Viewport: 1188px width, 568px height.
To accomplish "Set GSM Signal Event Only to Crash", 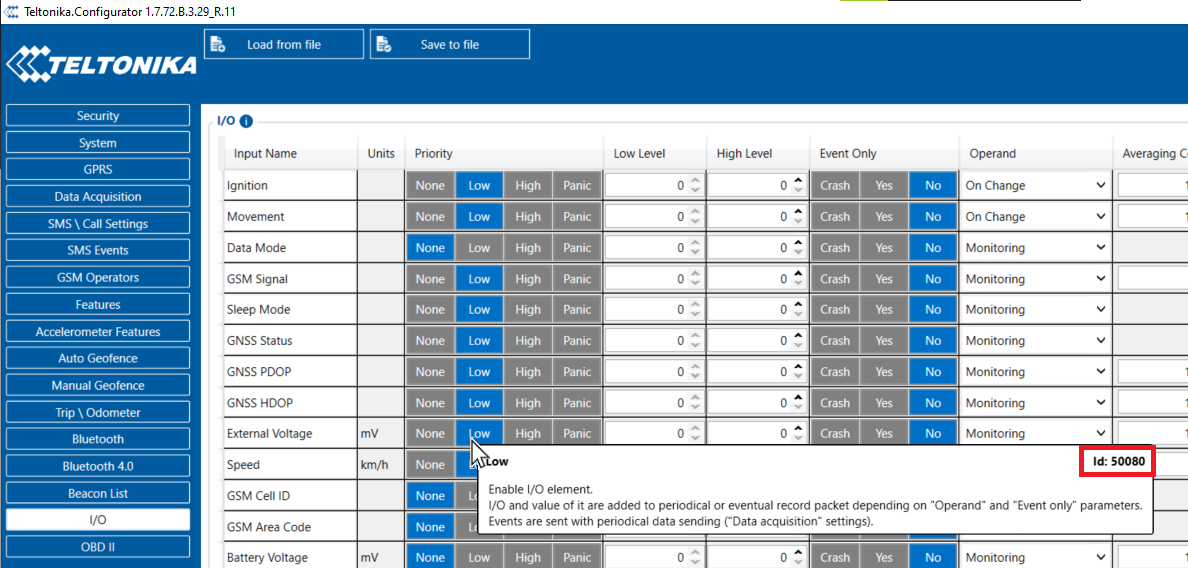I will 835,279.
